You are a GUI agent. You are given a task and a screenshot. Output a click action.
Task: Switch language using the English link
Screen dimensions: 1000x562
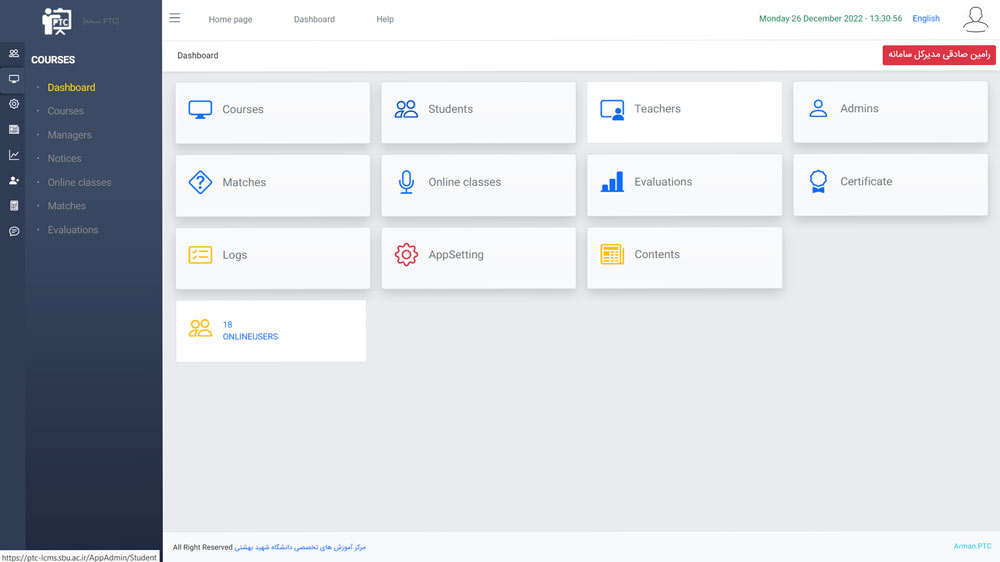pos(926,18)
